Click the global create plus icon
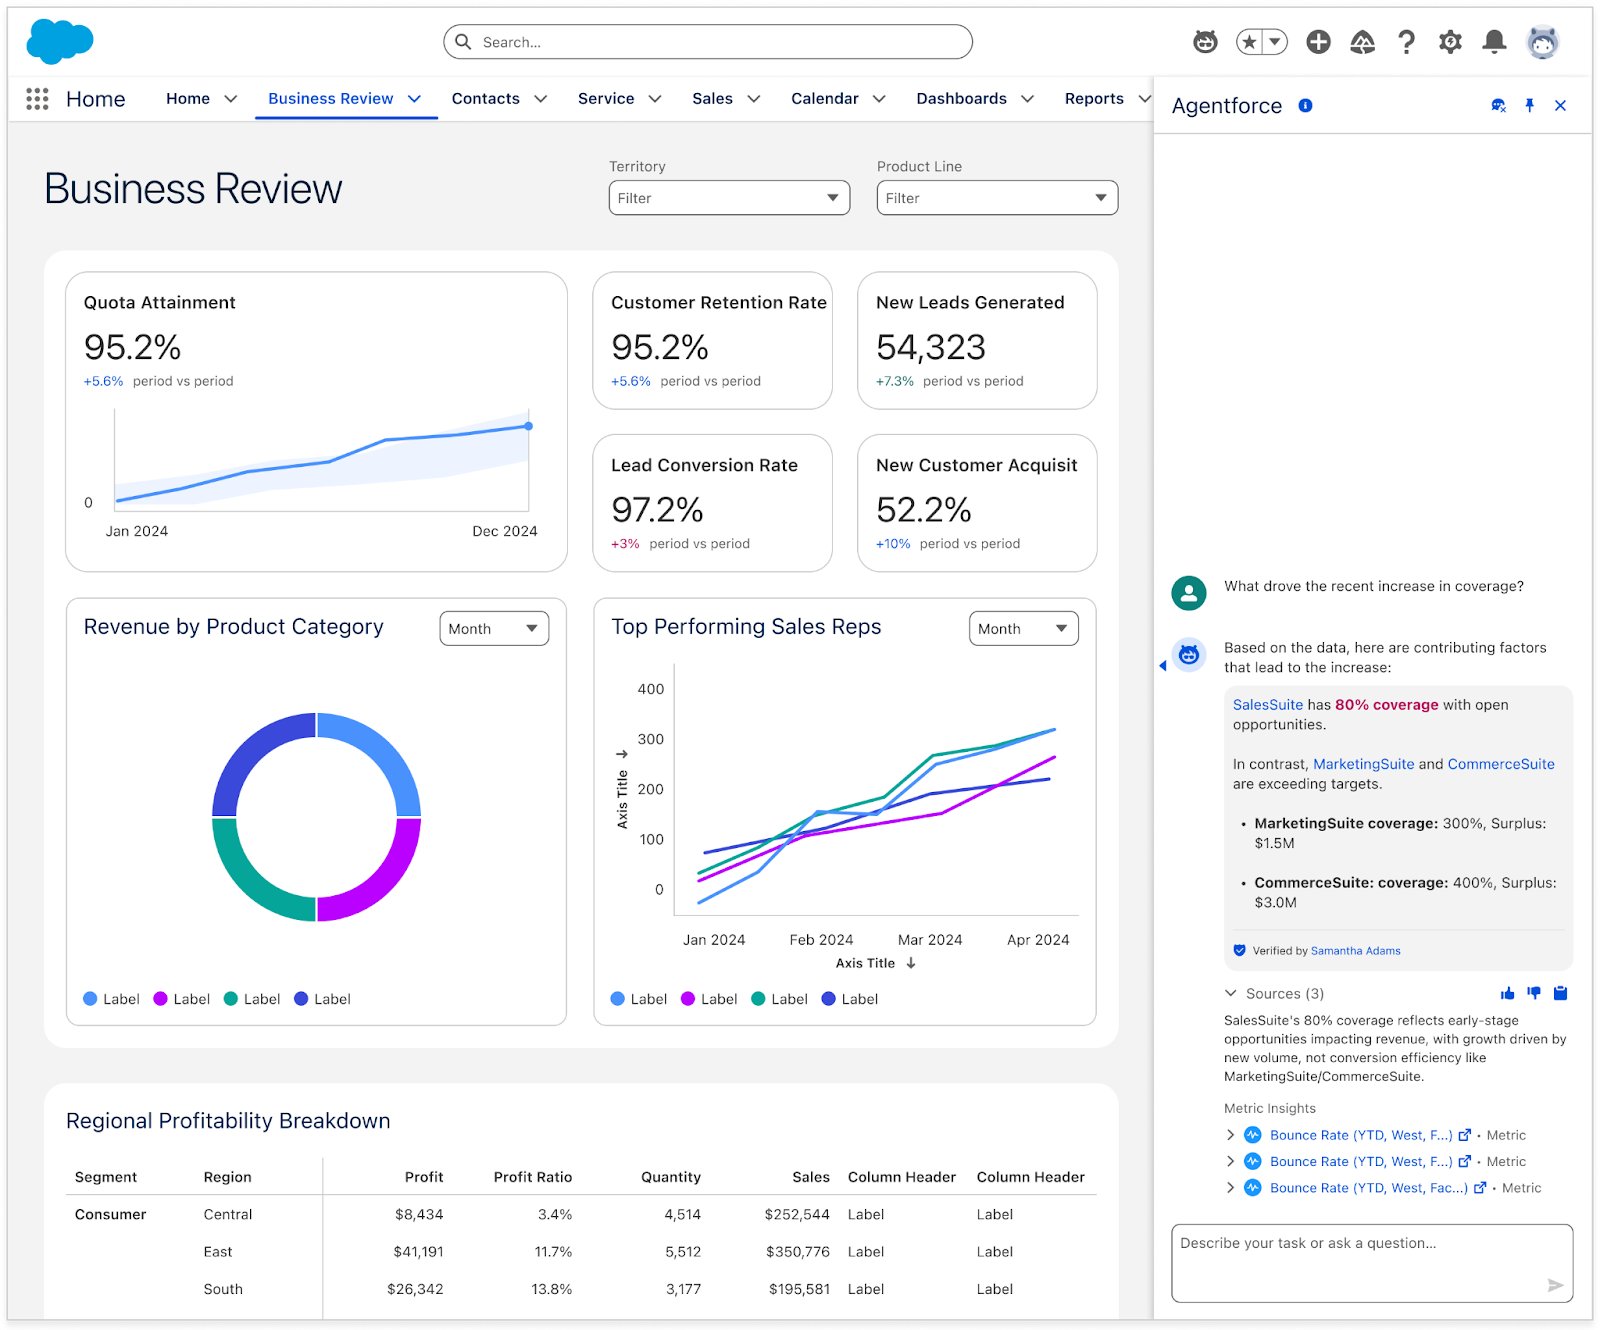Screen dimensions: 1600x1330 click(1318, 42)
